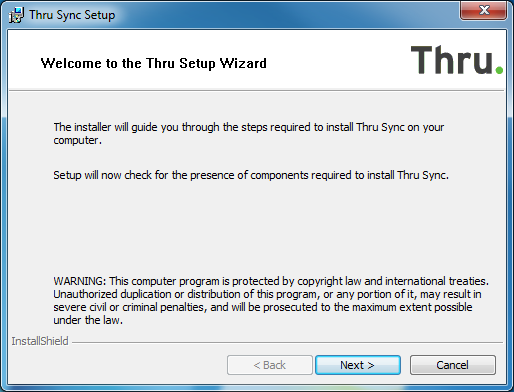Click the InstallShield label
This screenshot has width=514, height=392.
pyautogui.click(x=40, y=341)
